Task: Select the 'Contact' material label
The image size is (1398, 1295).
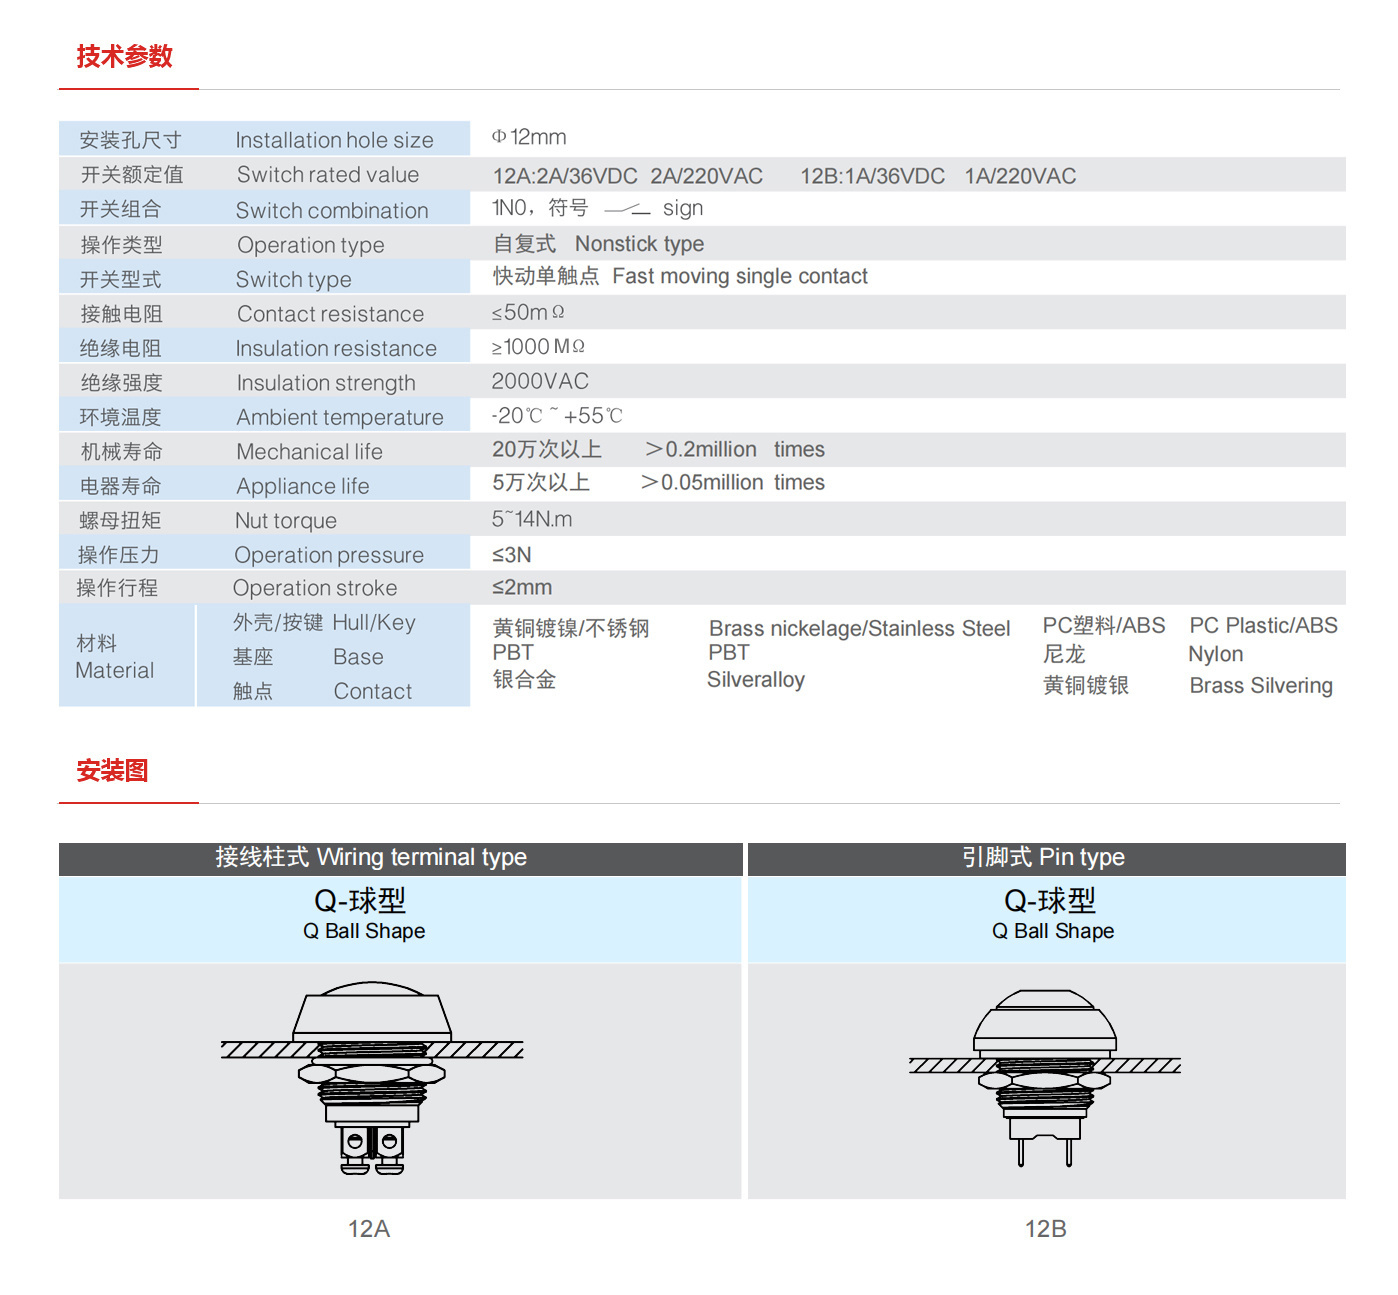Action: pos(373,691)
